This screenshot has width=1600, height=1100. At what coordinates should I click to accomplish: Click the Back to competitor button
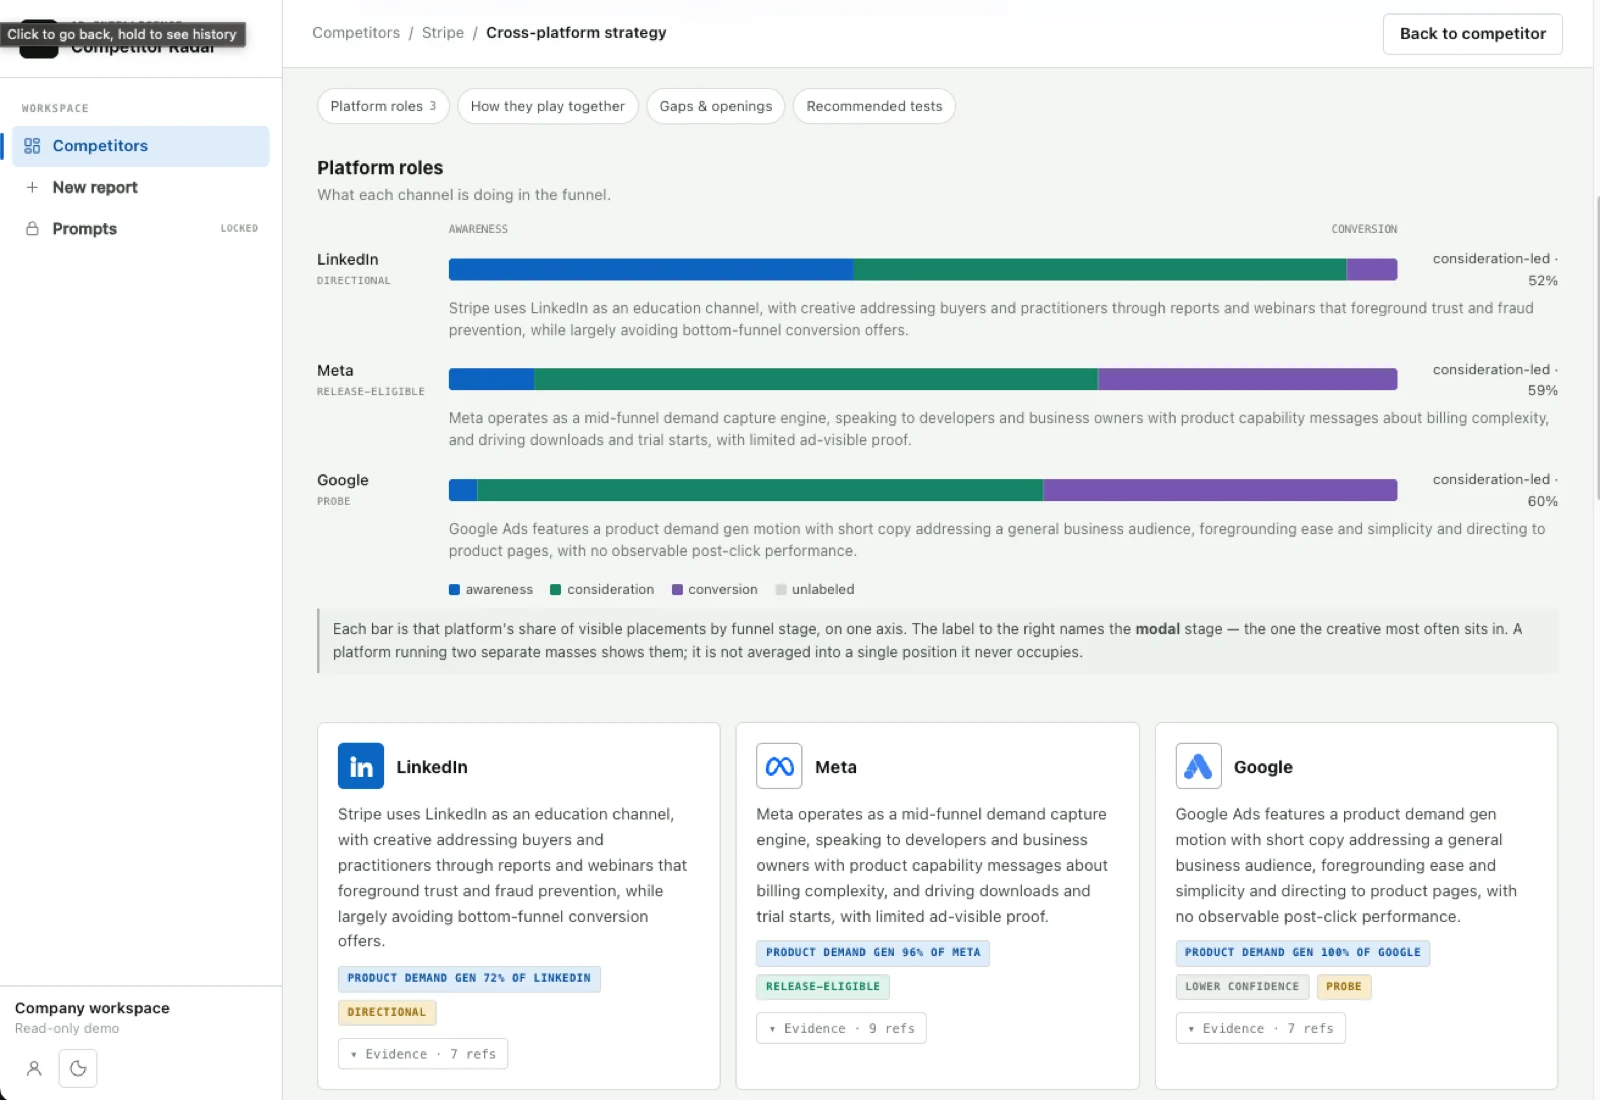click(1472, 34)
